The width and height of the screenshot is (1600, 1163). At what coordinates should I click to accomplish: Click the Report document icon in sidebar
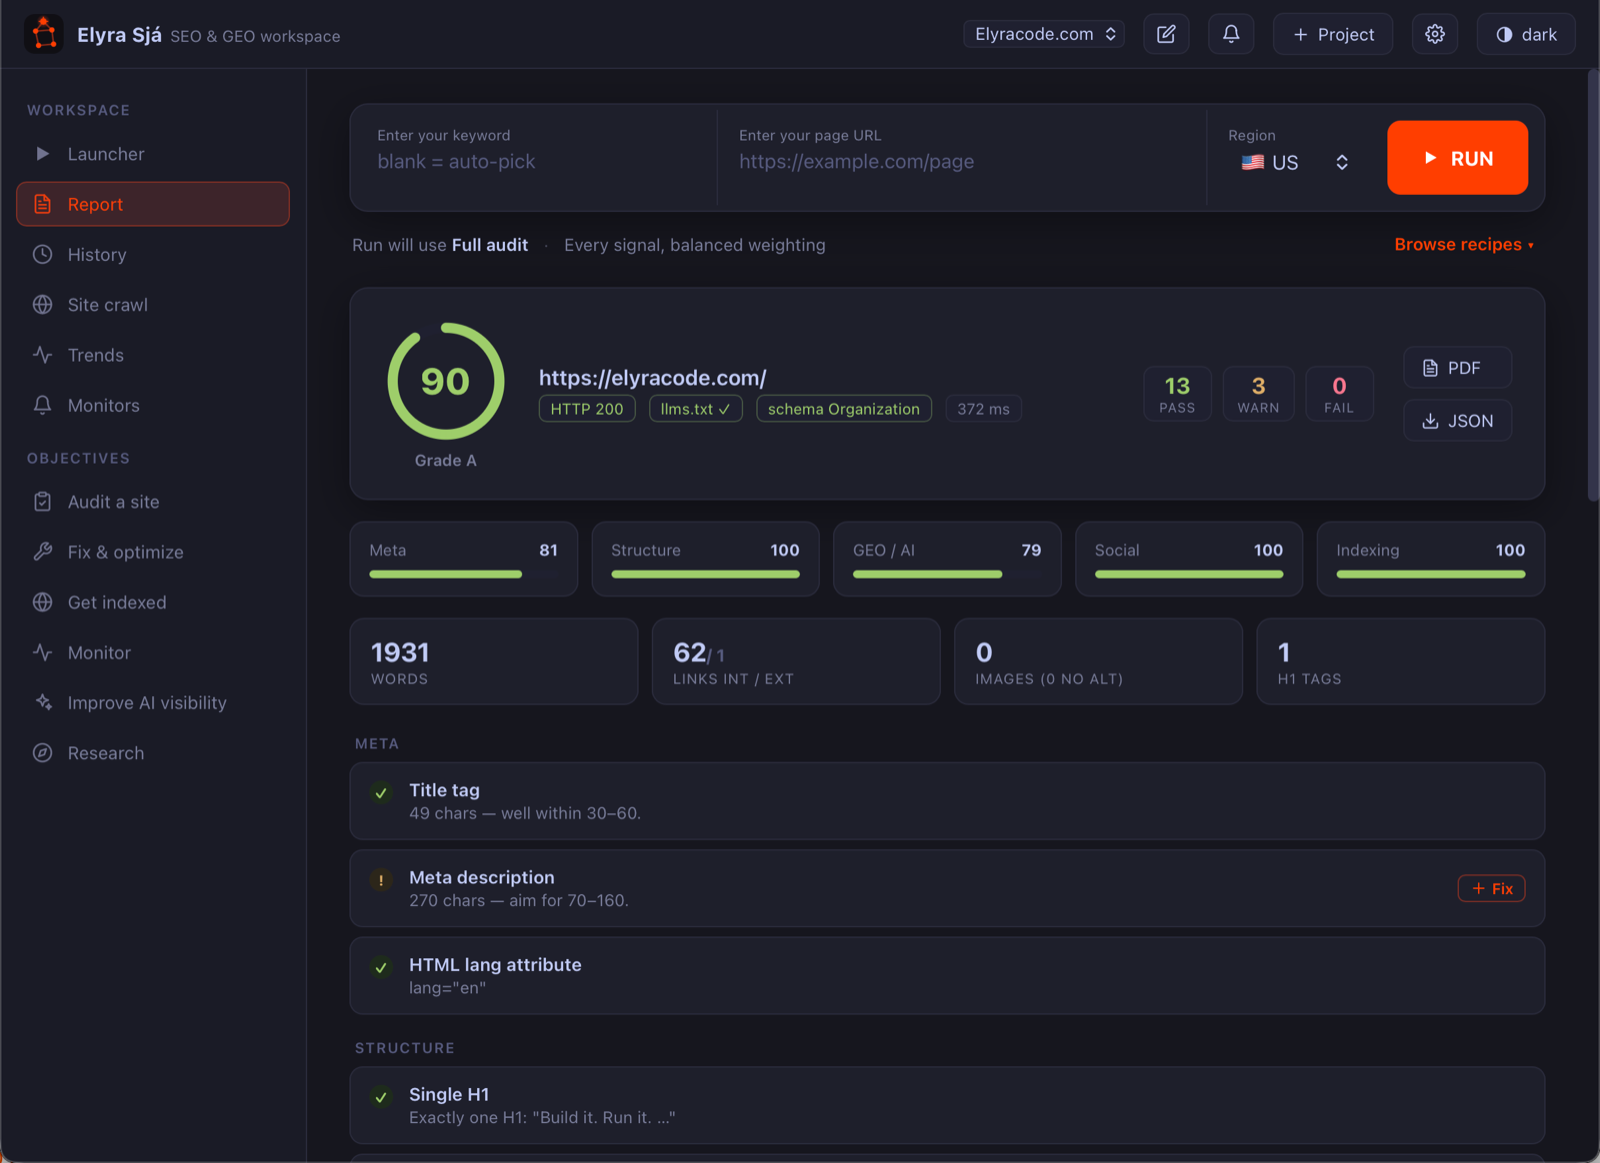pos(42,204)
